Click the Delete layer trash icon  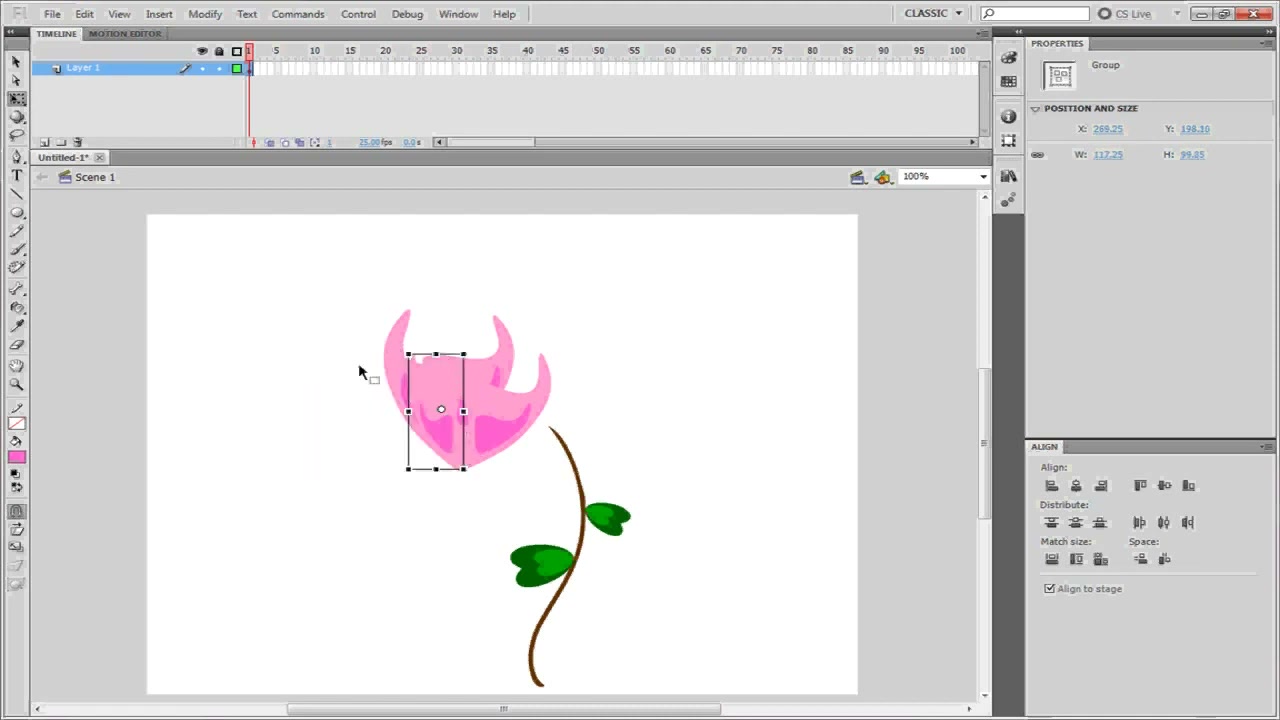(x=78, y=143)
